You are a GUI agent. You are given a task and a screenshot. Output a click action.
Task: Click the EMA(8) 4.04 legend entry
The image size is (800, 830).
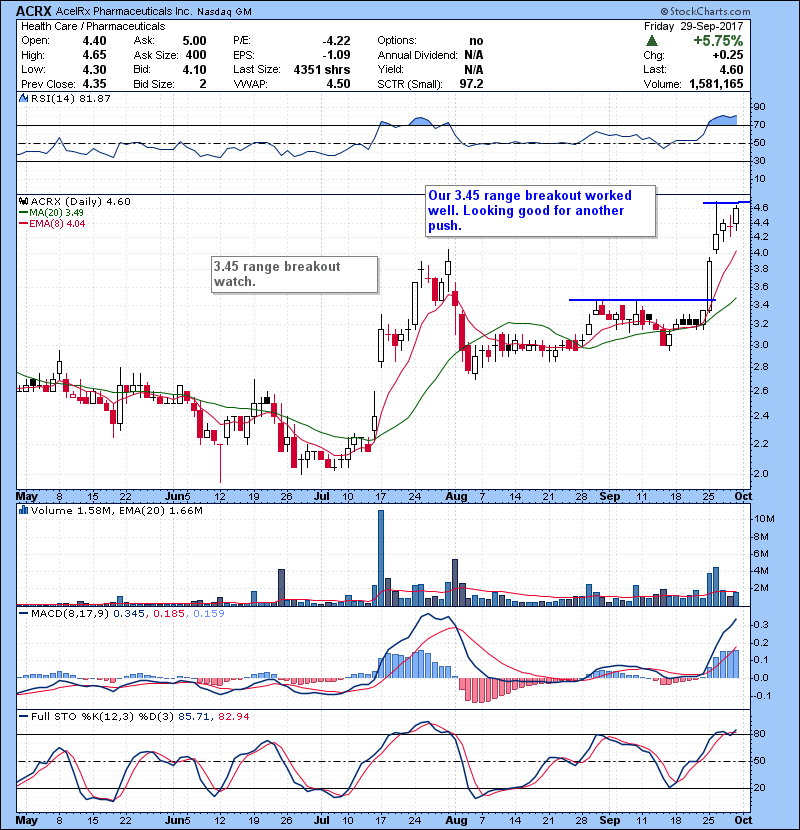click(x=52, y=223)
